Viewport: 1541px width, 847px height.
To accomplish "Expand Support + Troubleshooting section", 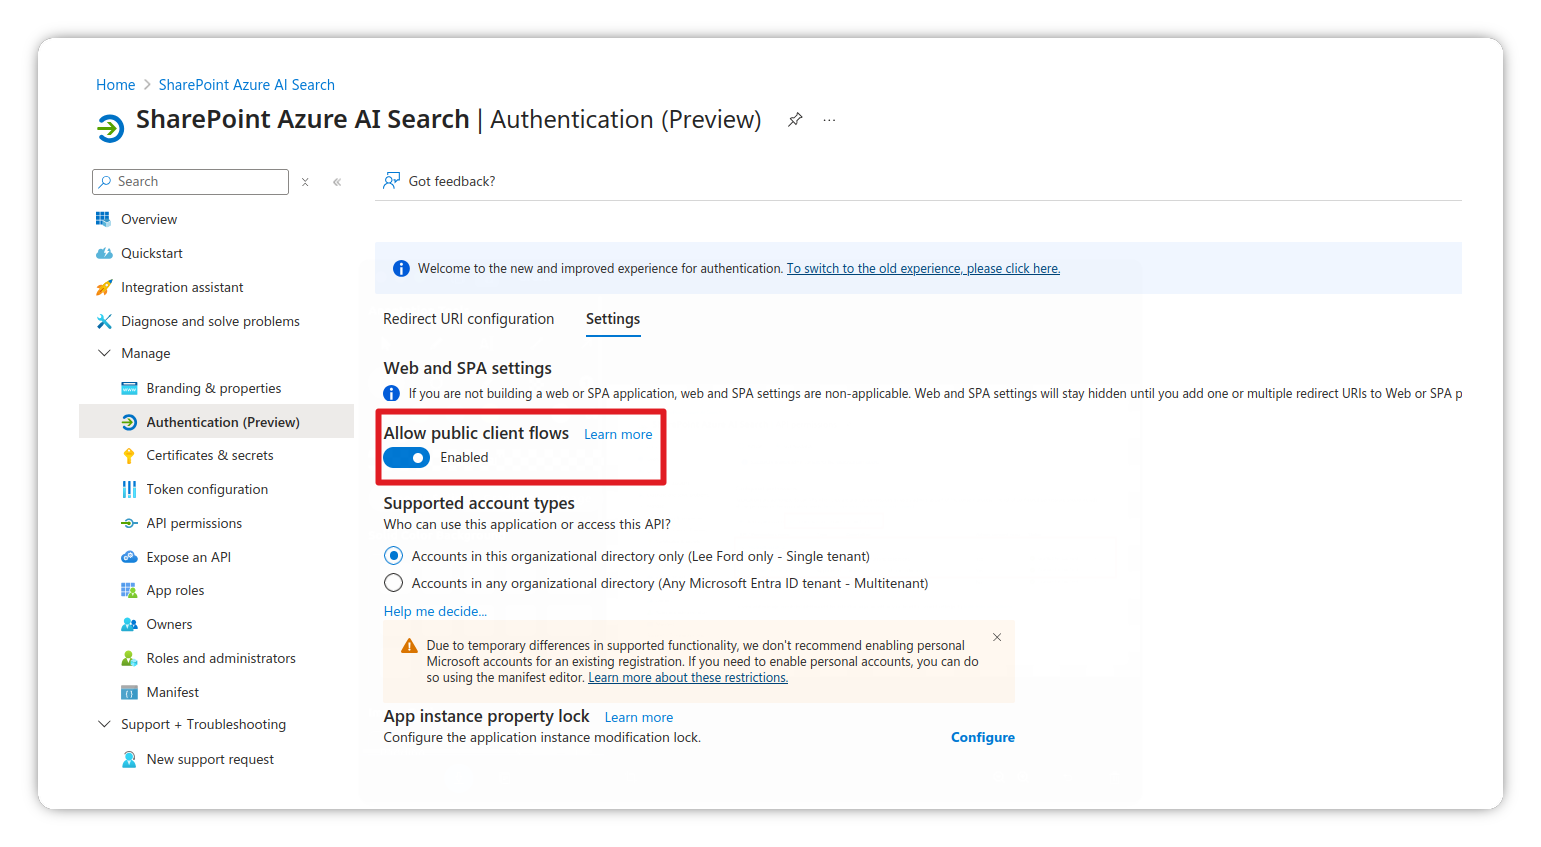I will [x=104, y=723].
